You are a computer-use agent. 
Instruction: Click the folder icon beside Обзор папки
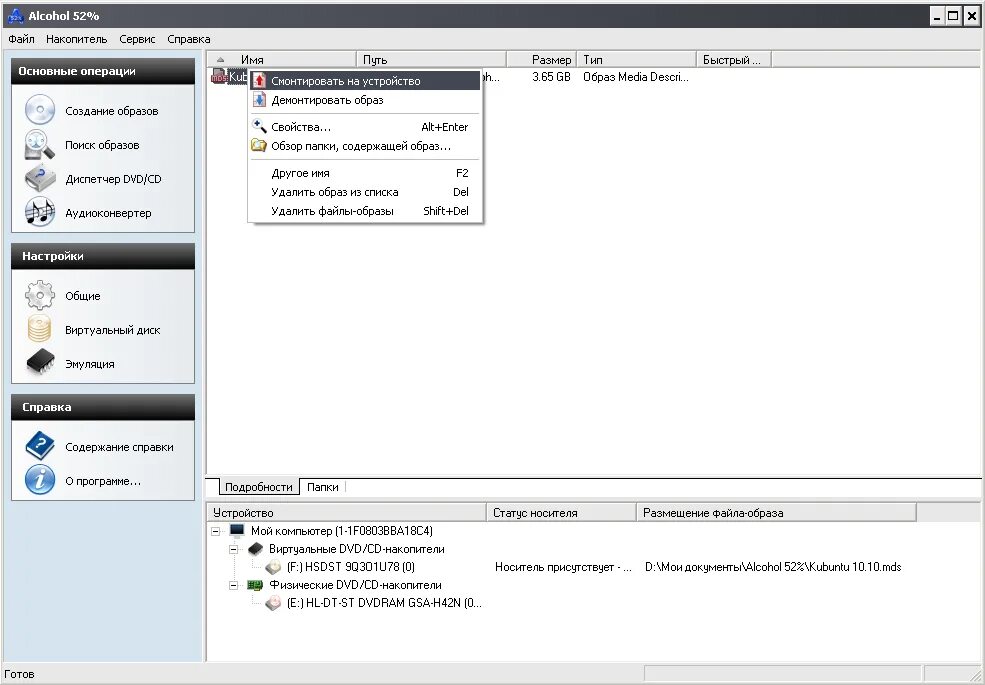259,146
